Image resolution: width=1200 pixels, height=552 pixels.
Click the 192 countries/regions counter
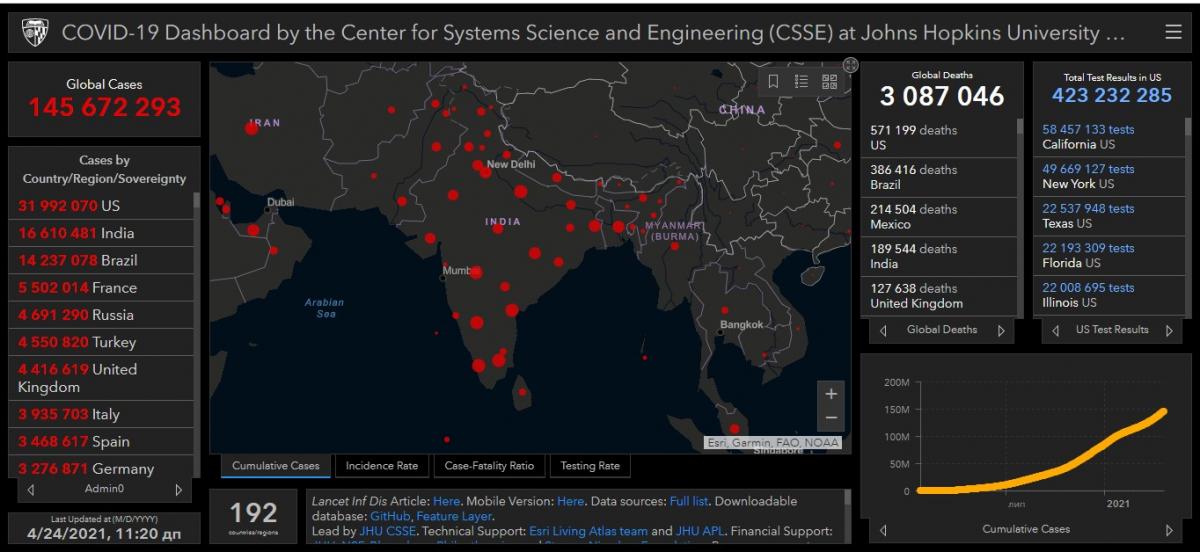(254, 514)
